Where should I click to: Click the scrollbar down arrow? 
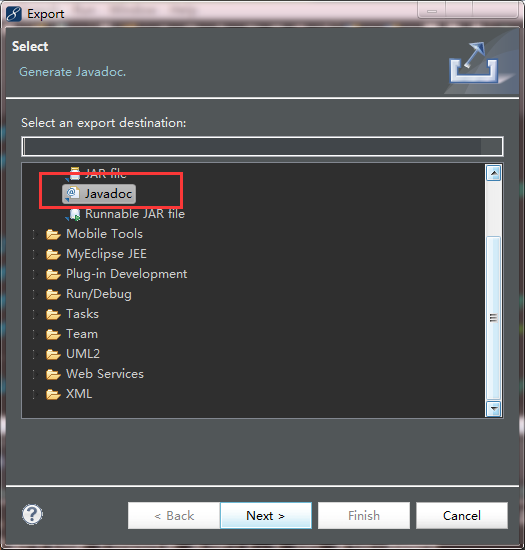coord(493,409)
